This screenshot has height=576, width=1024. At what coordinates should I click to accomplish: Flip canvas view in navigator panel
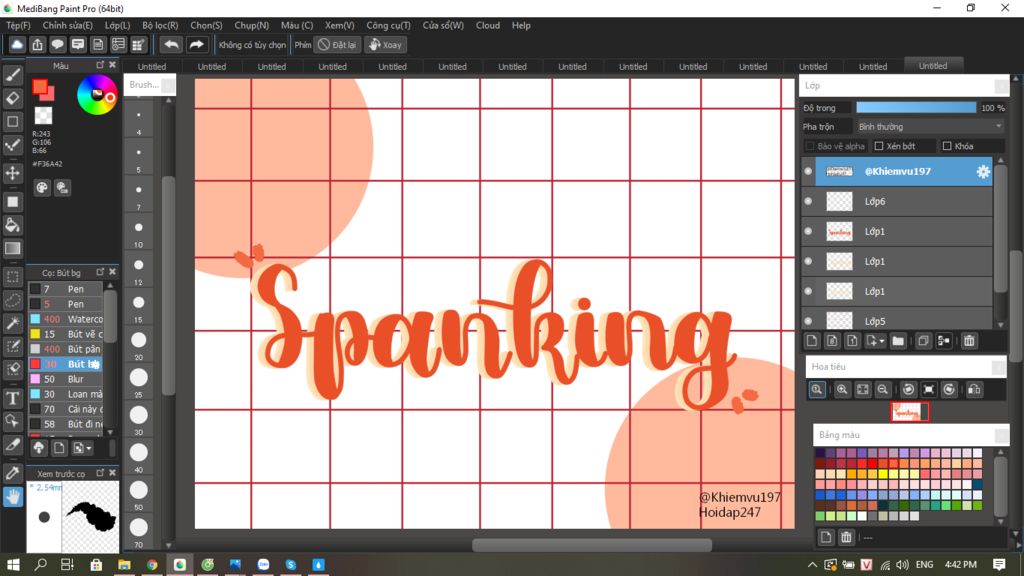tap(974, 390)
